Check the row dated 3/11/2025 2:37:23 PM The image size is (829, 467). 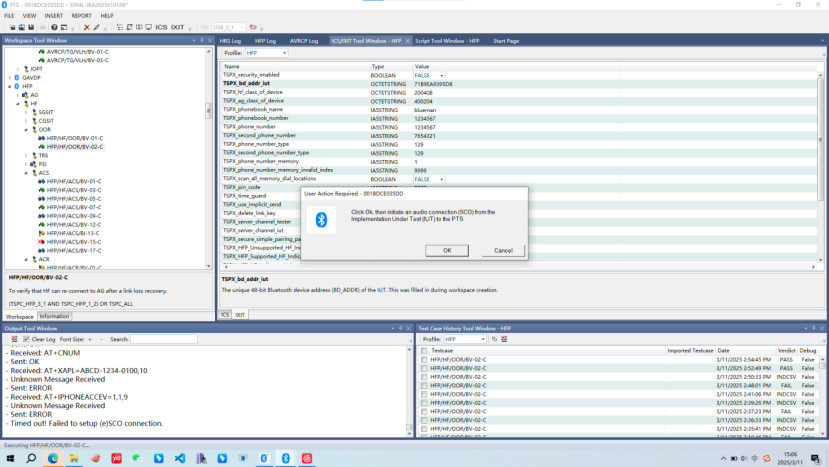pos(424,411)
